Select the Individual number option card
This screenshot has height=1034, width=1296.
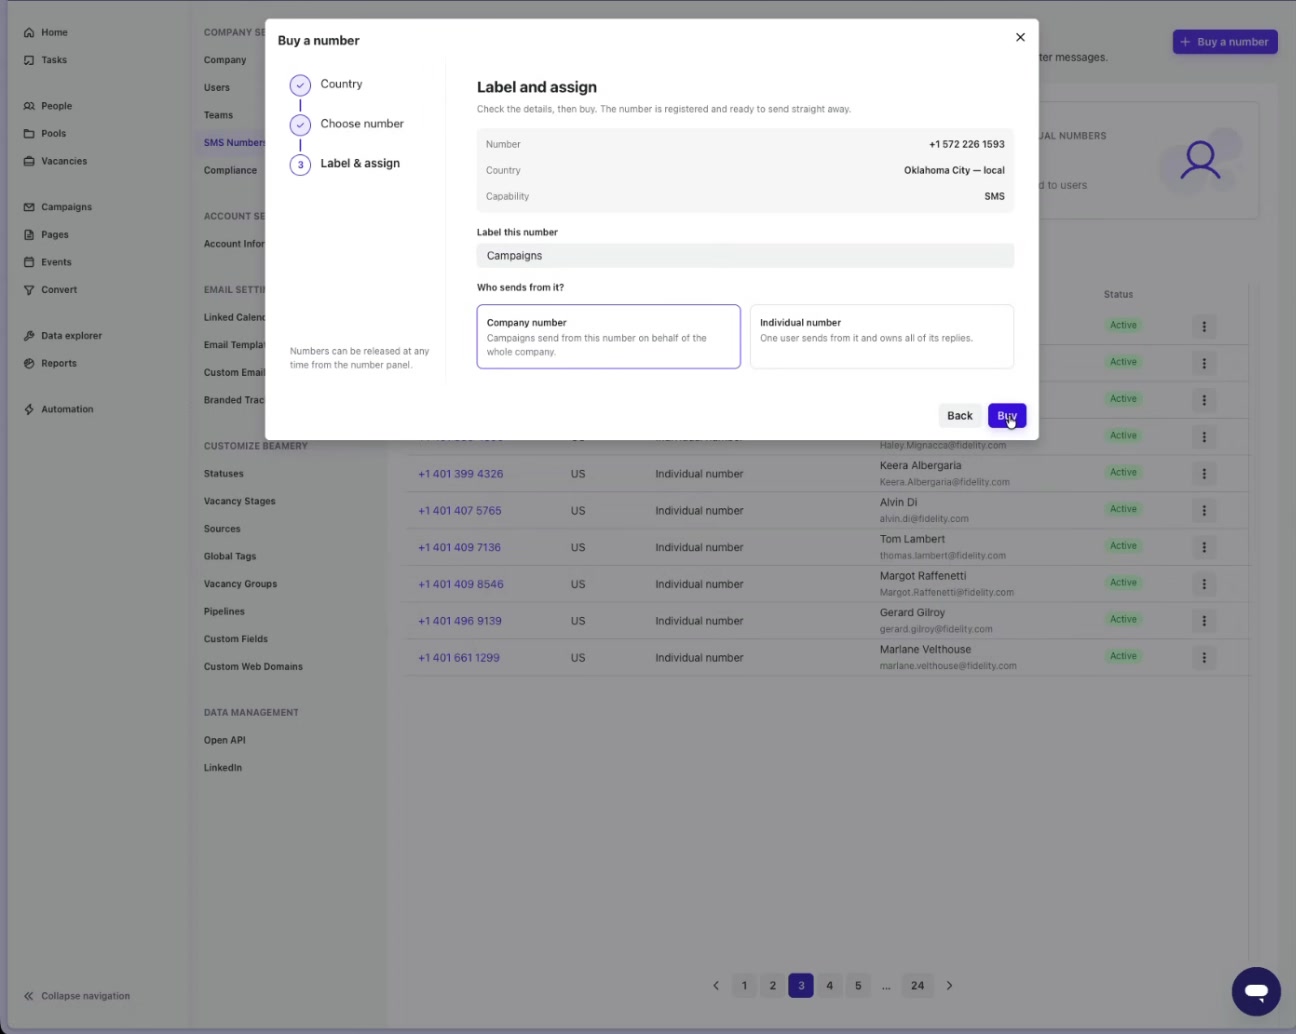[x=882, y=337]
